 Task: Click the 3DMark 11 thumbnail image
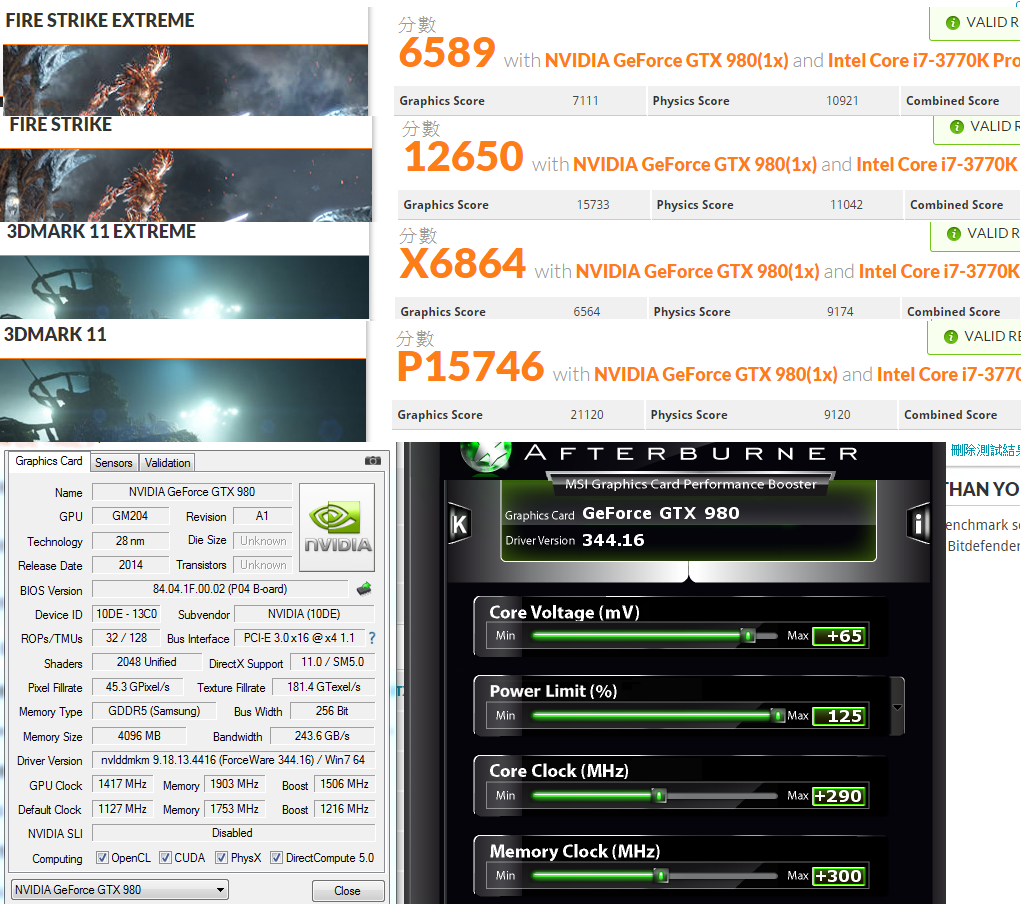coord(183,400)
